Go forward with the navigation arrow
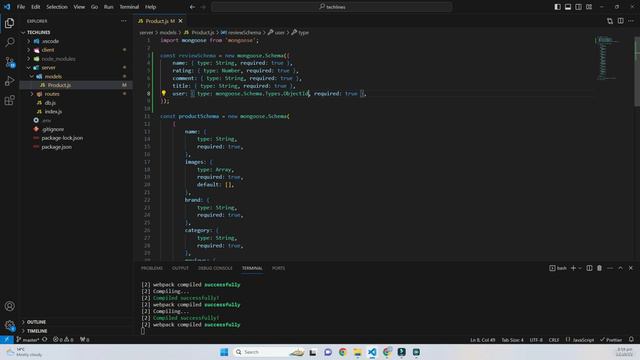640x360 pixels. tap(203, 7)
